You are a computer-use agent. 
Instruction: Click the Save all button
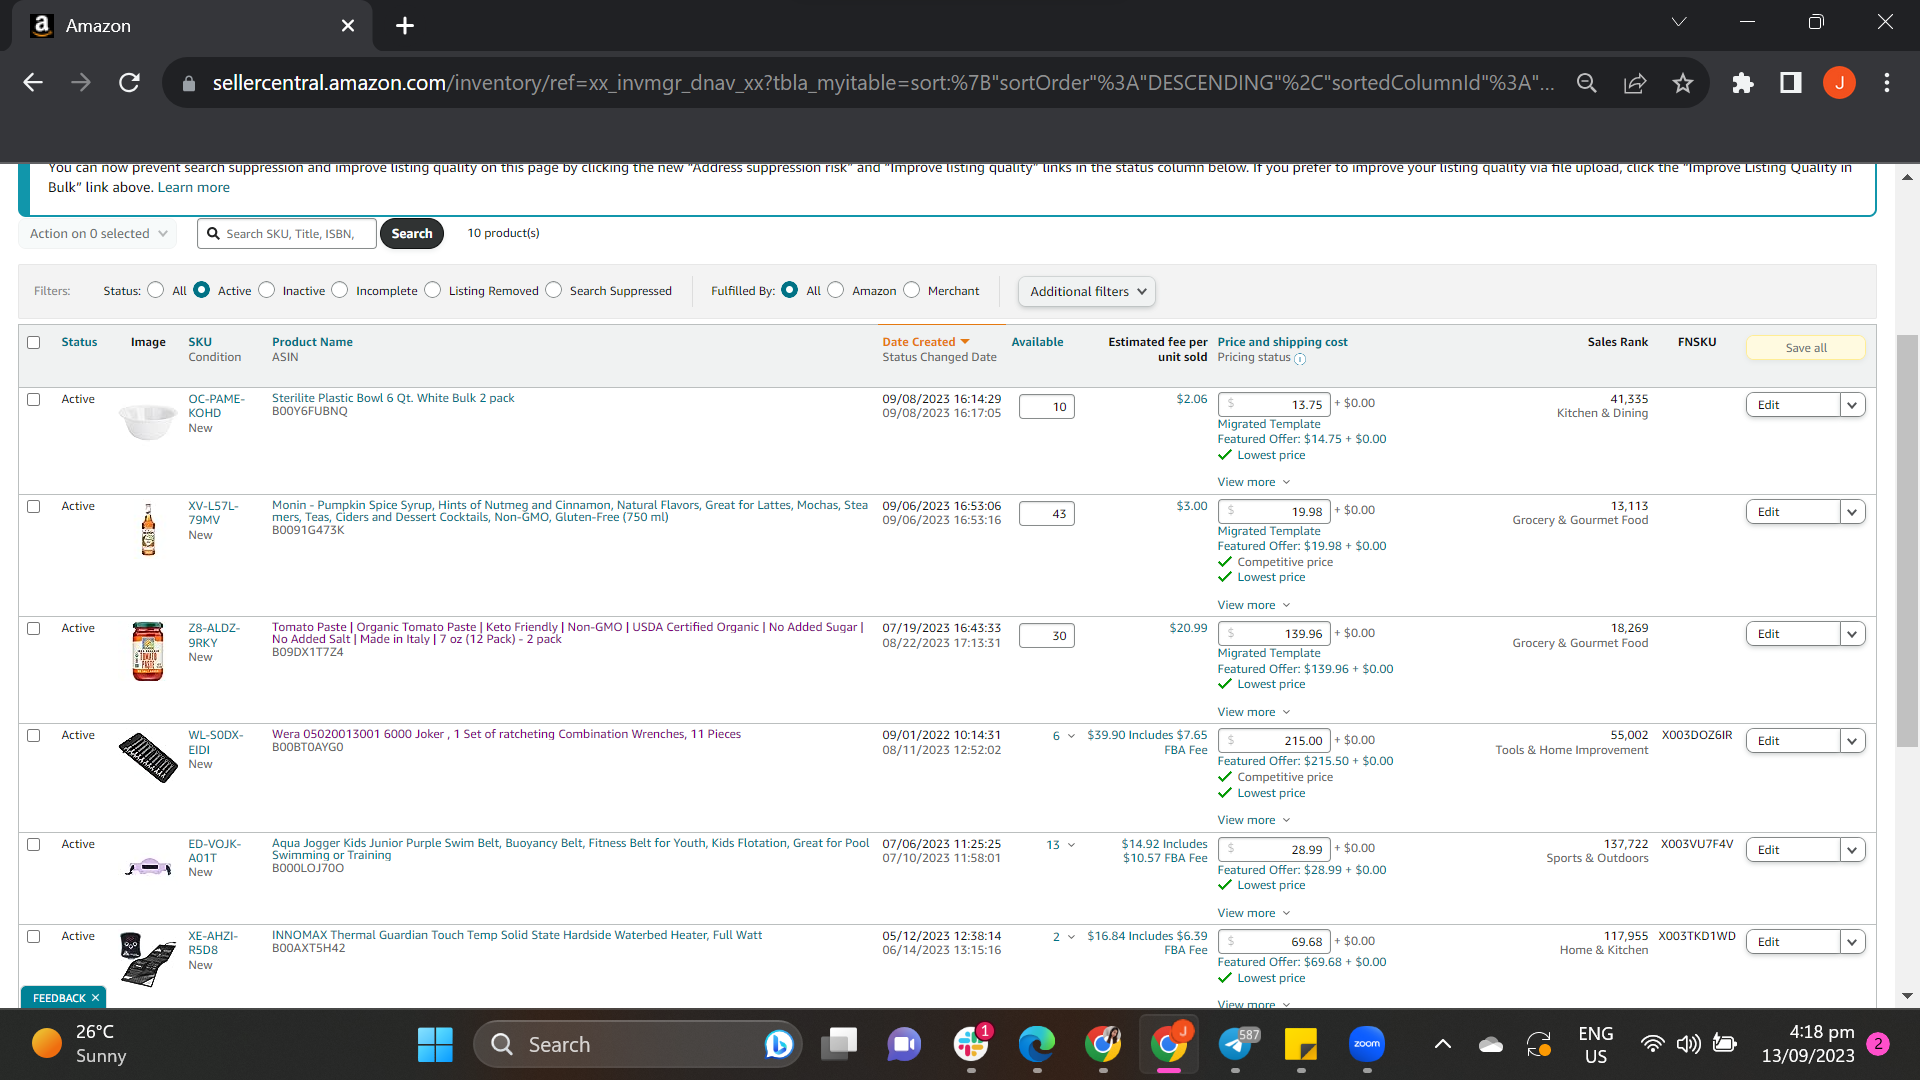(1806, 348)
